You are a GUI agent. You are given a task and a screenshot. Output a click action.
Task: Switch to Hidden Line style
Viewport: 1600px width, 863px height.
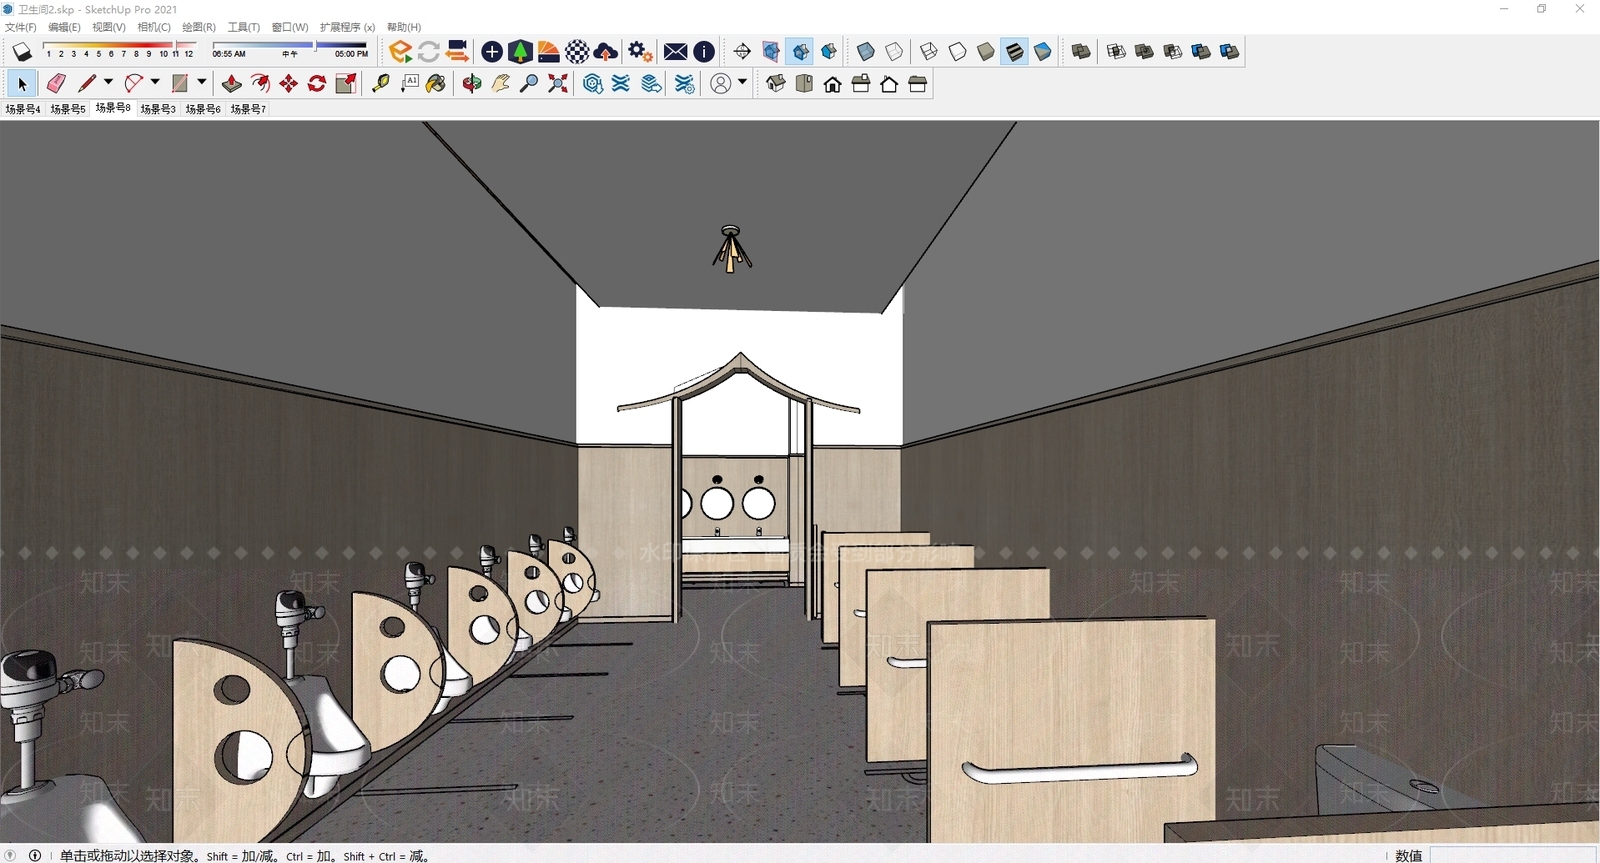click(957, 51)
